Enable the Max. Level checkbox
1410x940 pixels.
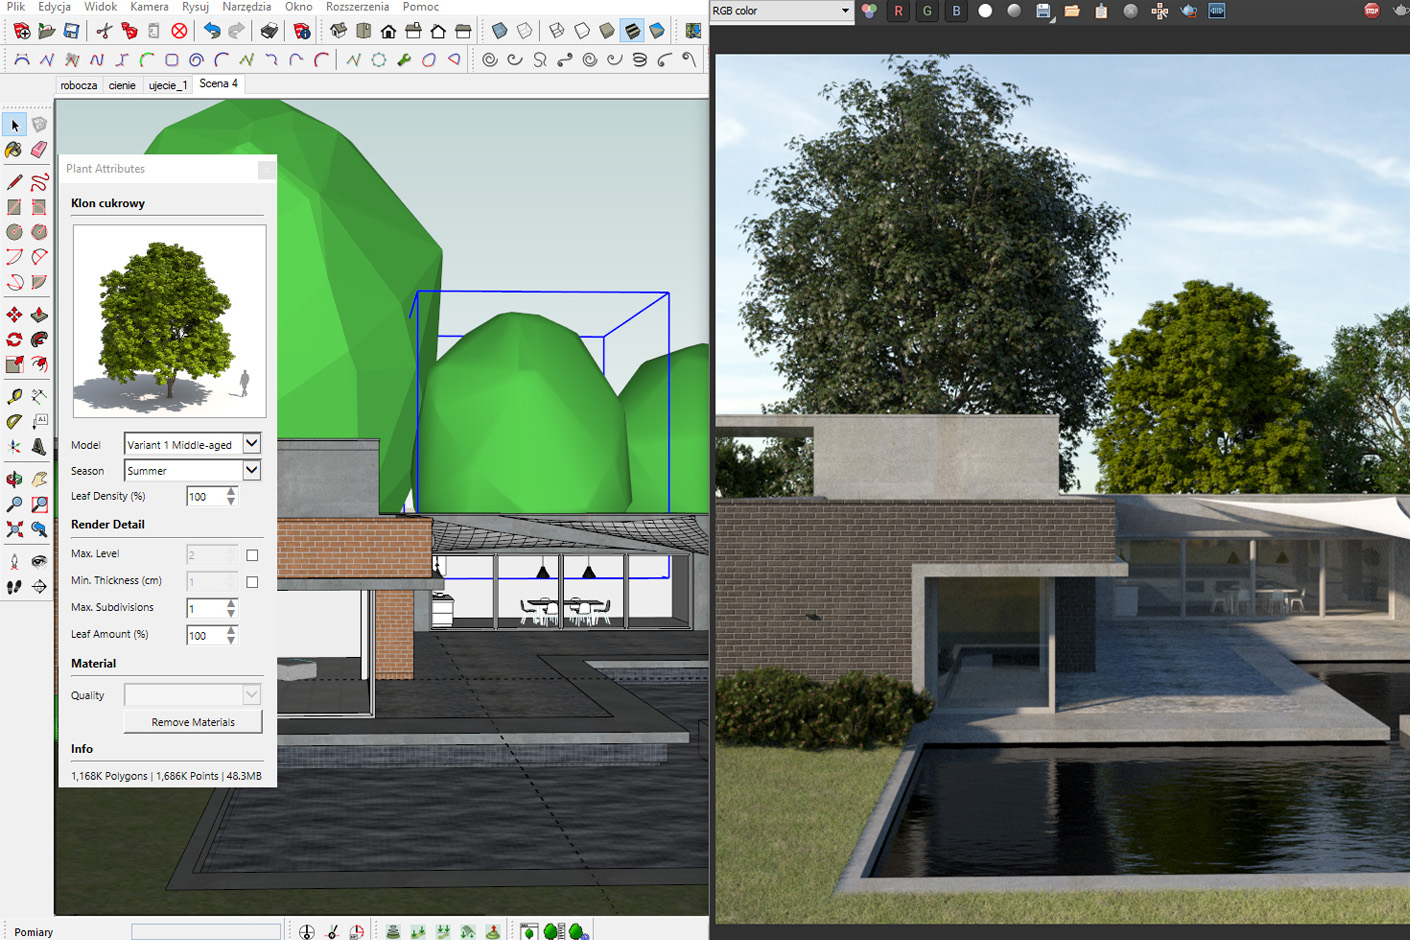click(252, 555)
